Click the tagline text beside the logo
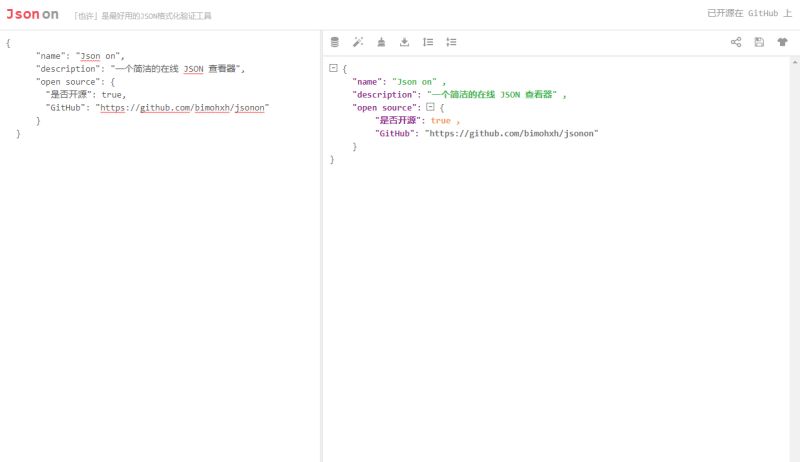800x462 pixels. (x=143, y=16)
